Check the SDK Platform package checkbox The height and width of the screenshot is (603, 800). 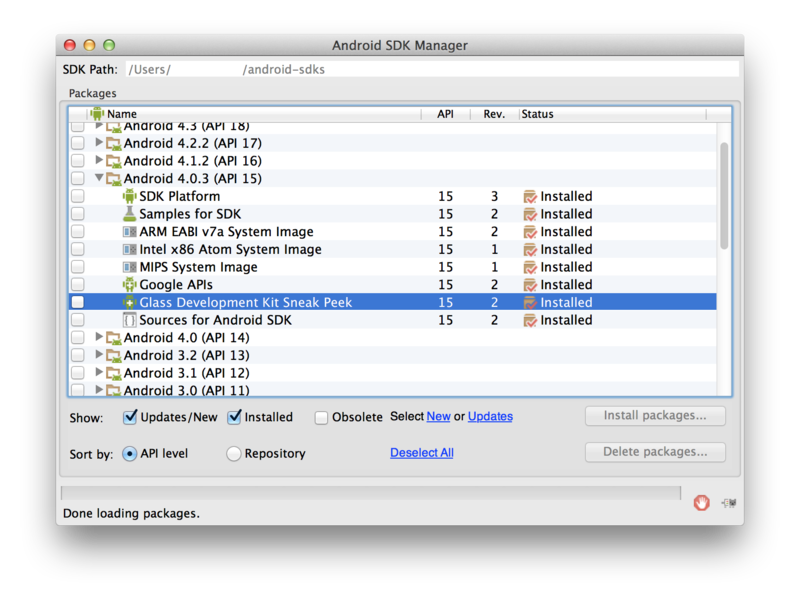click(78, 196)
